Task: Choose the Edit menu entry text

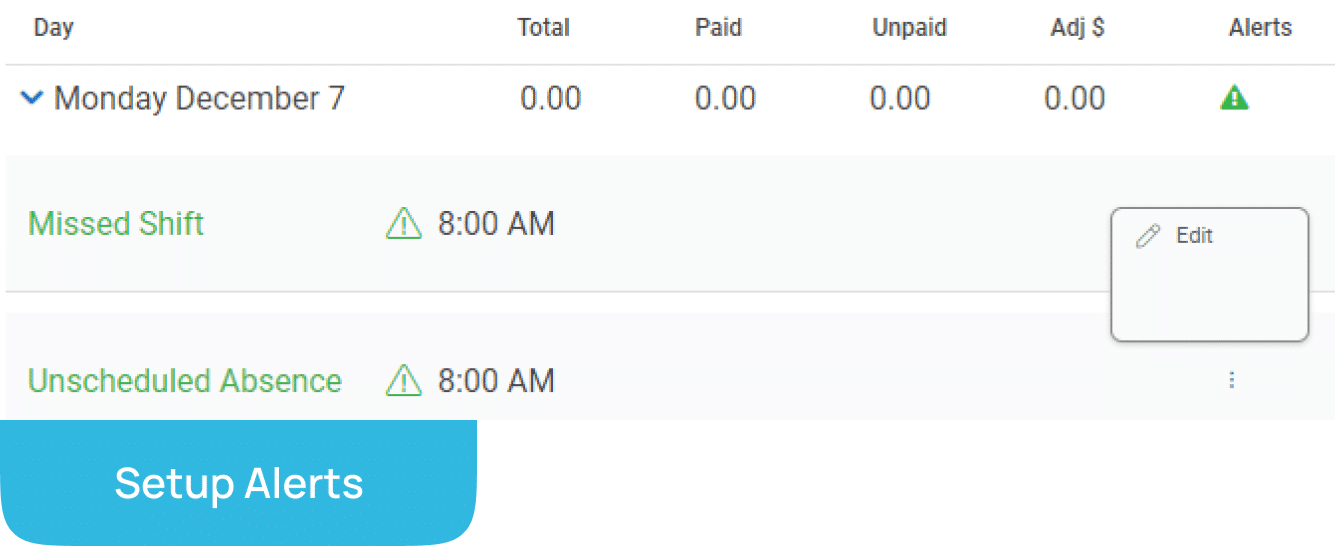Action: (x=1194, y=236)
